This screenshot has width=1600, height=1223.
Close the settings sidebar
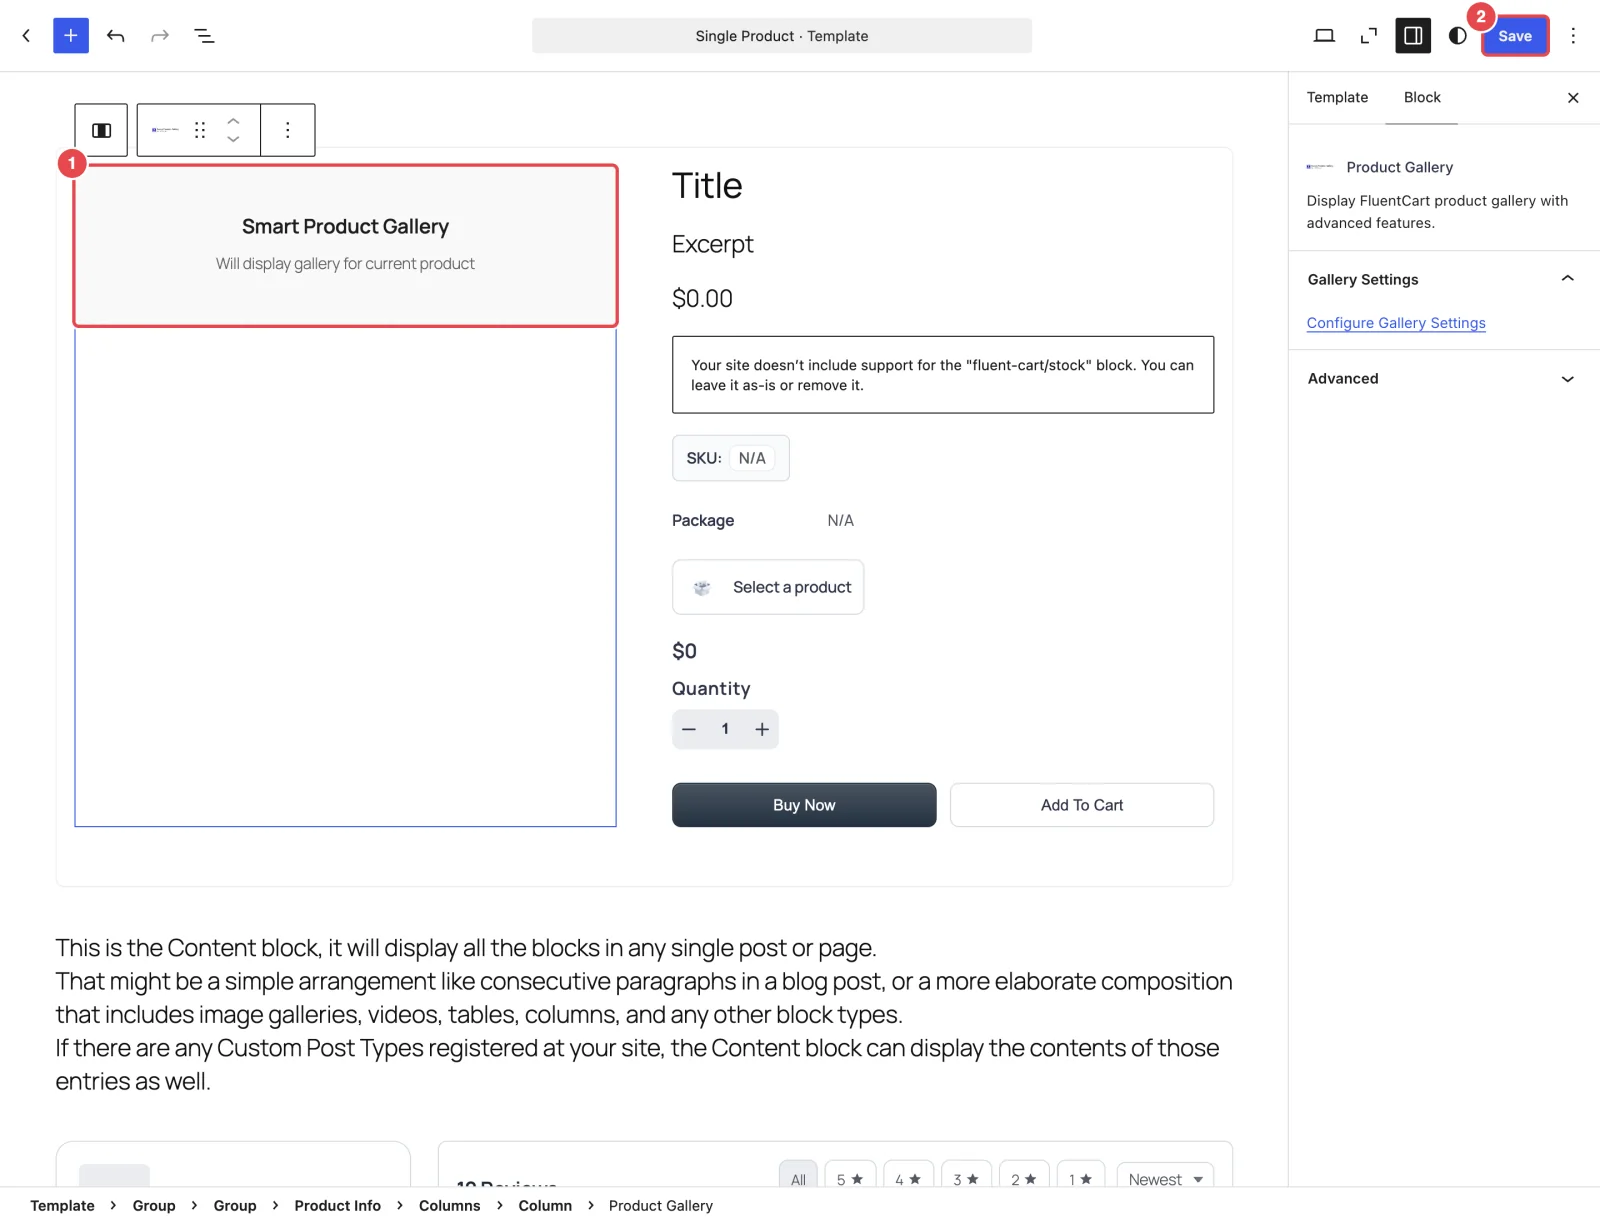1573,98
